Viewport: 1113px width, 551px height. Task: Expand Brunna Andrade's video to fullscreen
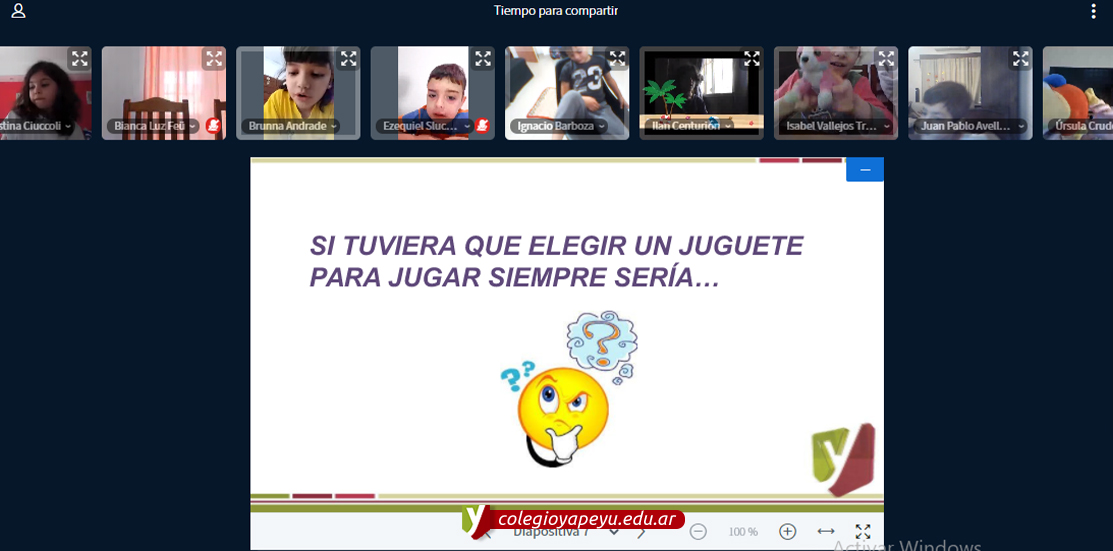[348, 59]
